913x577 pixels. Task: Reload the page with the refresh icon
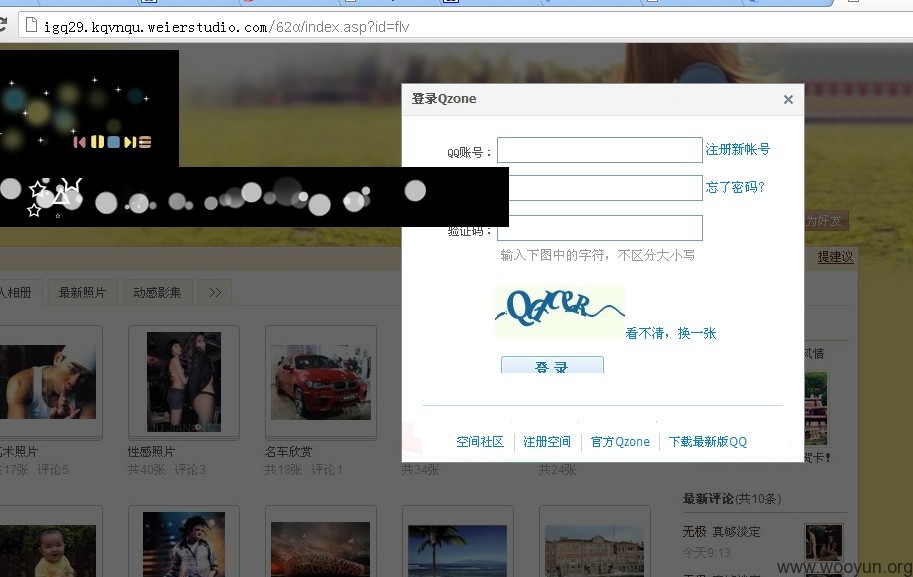[3, 25]
